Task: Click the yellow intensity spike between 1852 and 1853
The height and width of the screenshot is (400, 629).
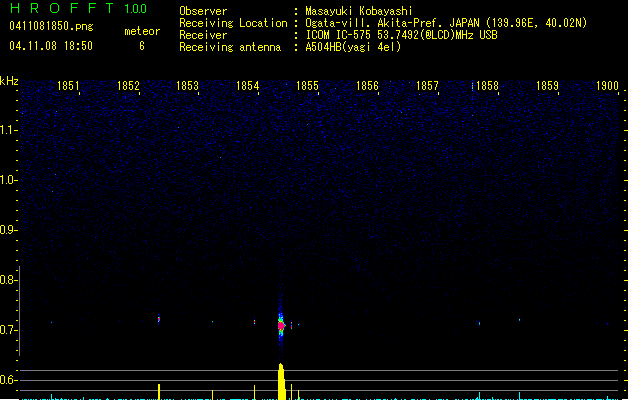Action: [x=159, y=392]
